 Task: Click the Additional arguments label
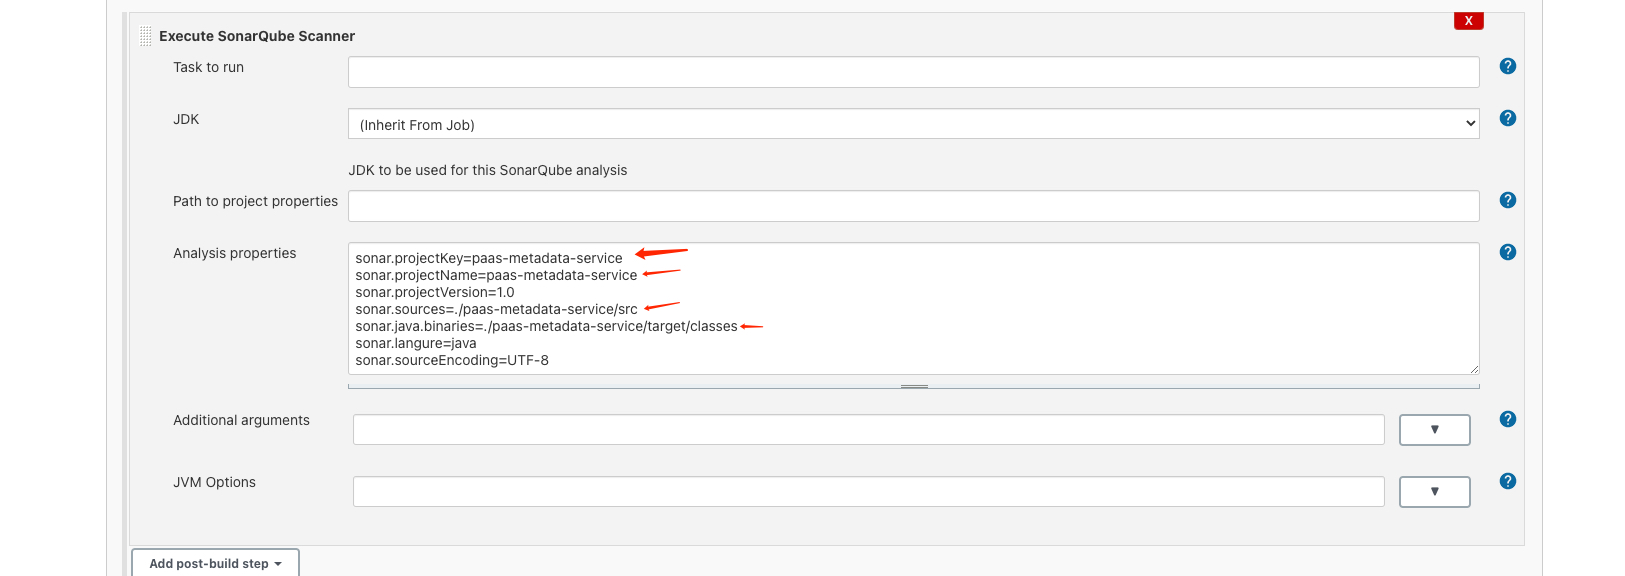[241, 420]
